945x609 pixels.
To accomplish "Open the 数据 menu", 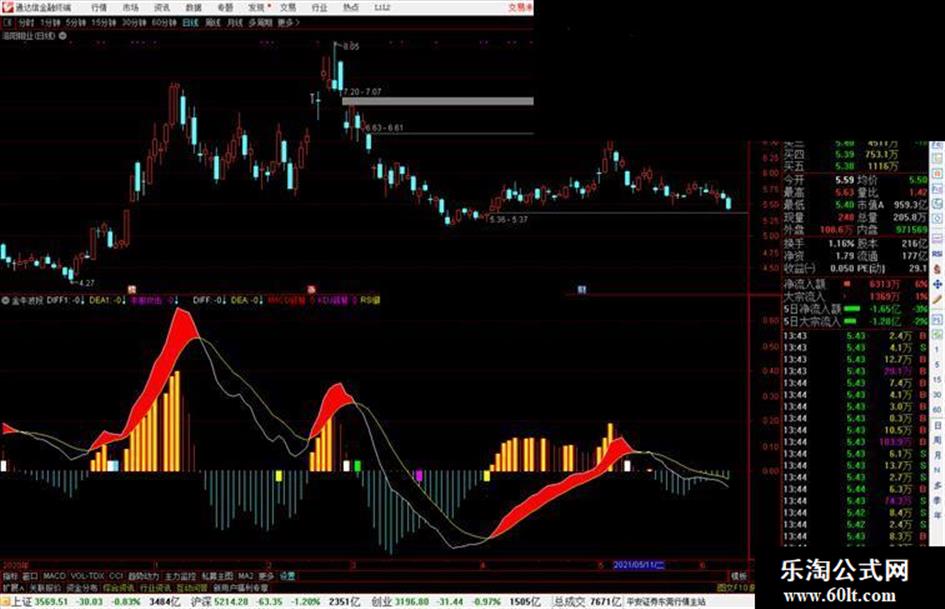I will click(193, 7).
